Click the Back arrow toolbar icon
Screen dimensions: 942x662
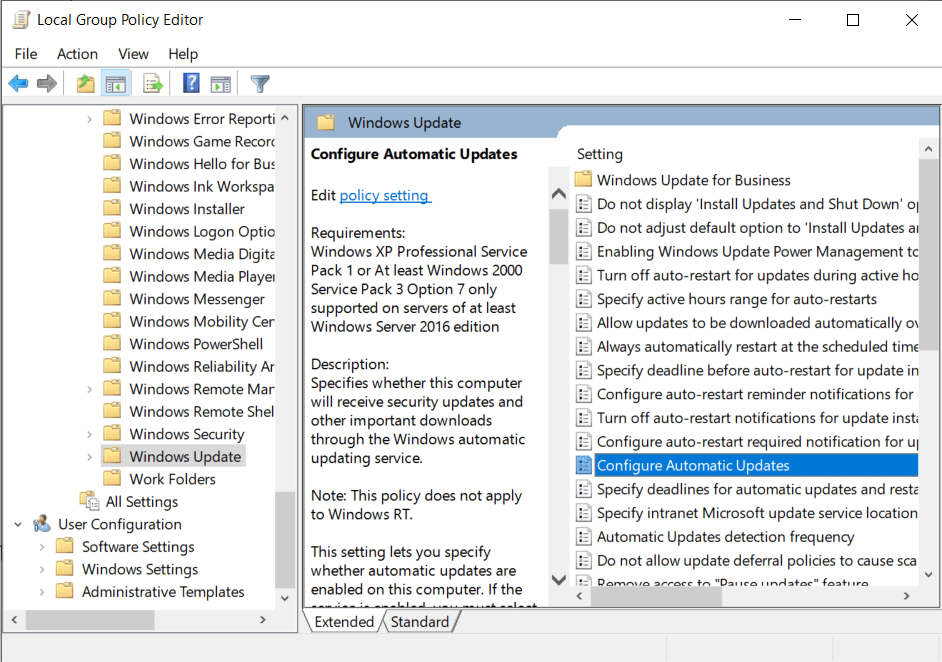click(19, 84)
